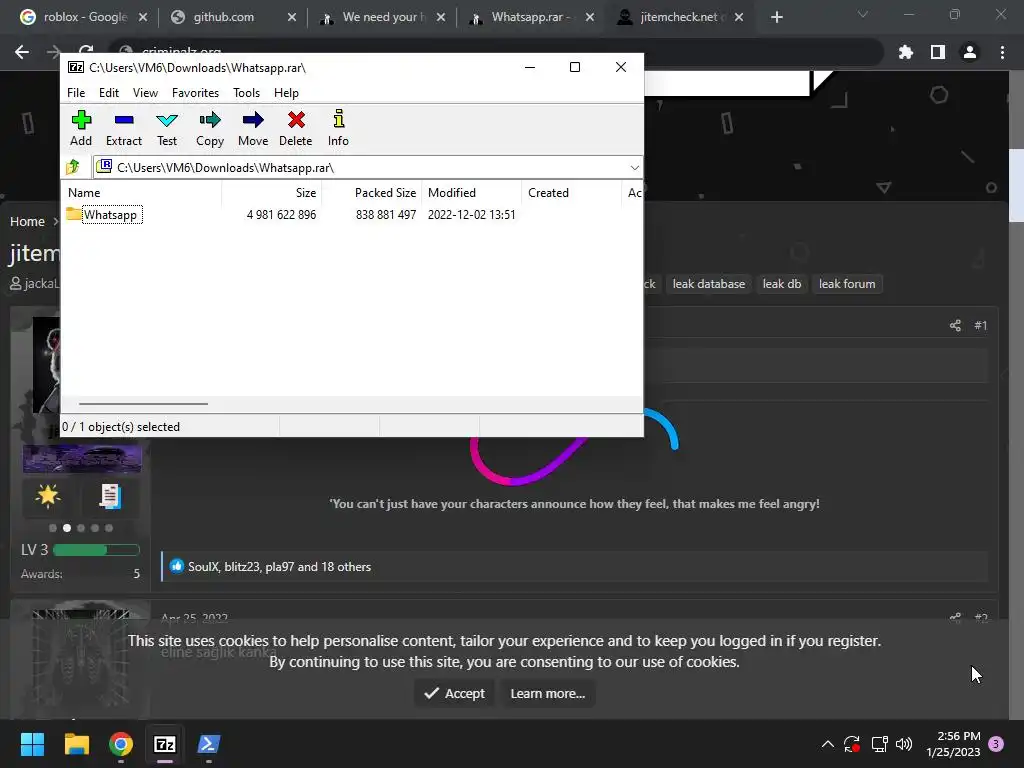Accept the site cookies
Image resolution: width=1024 pixels, height=768 pixels.
(455, 694)
